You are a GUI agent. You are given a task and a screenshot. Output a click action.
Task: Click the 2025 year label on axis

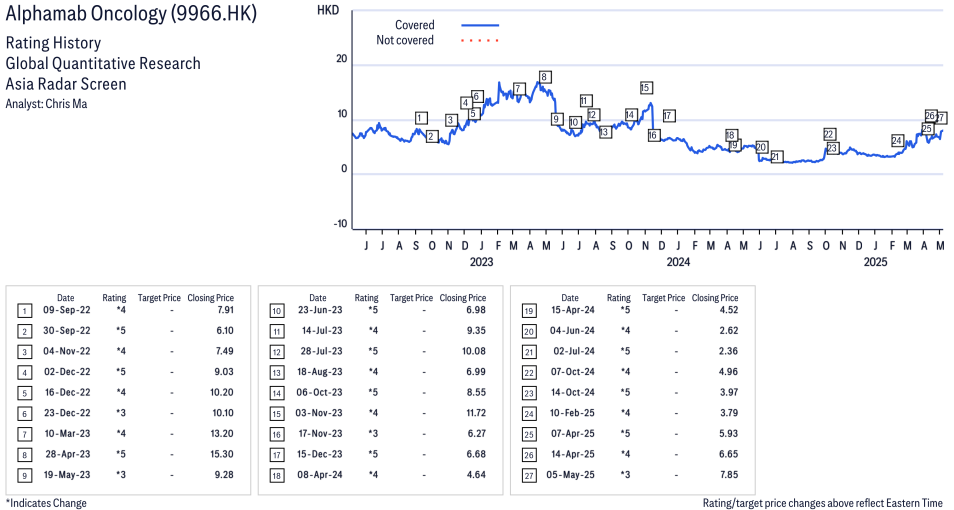pos(876,262)
